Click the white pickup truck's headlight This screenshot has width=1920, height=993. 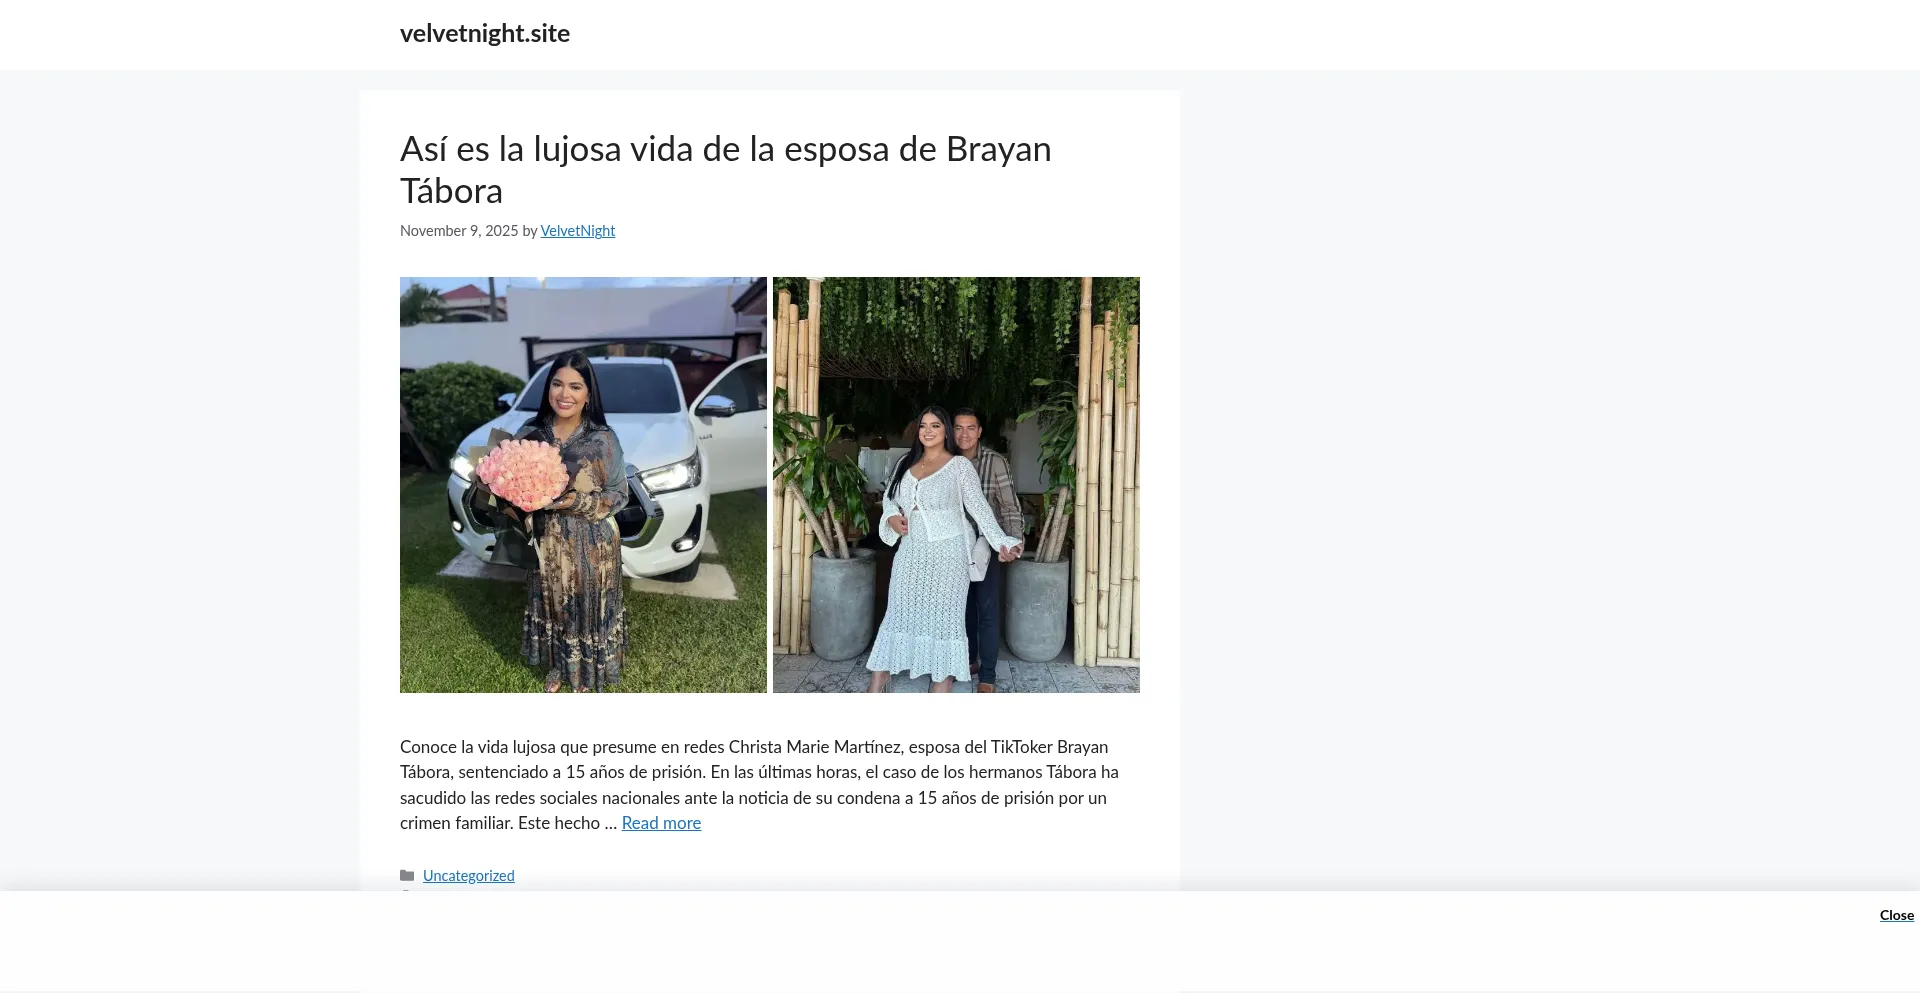click(x=671, y=471)
